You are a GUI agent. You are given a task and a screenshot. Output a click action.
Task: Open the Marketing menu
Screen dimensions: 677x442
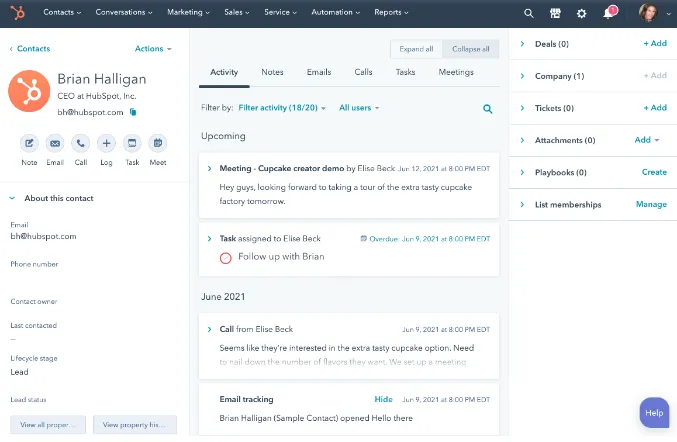point(188,13)
